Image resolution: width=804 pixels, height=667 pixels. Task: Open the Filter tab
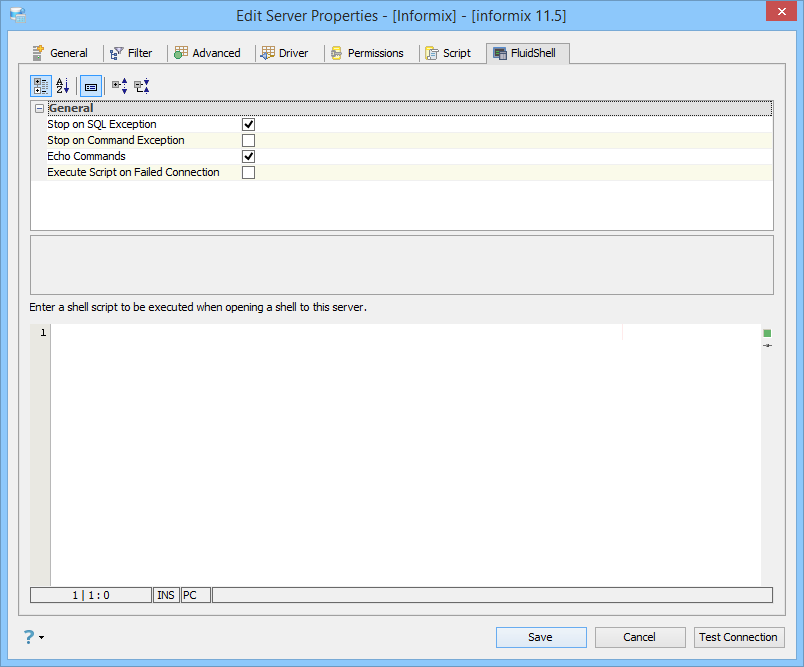(131, 53)
